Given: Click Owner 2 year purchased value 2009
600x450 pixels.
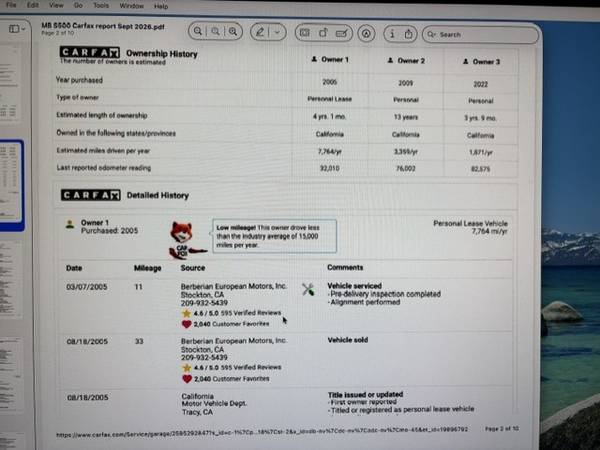Looking at the screenshot, I should tap(406, 83).
